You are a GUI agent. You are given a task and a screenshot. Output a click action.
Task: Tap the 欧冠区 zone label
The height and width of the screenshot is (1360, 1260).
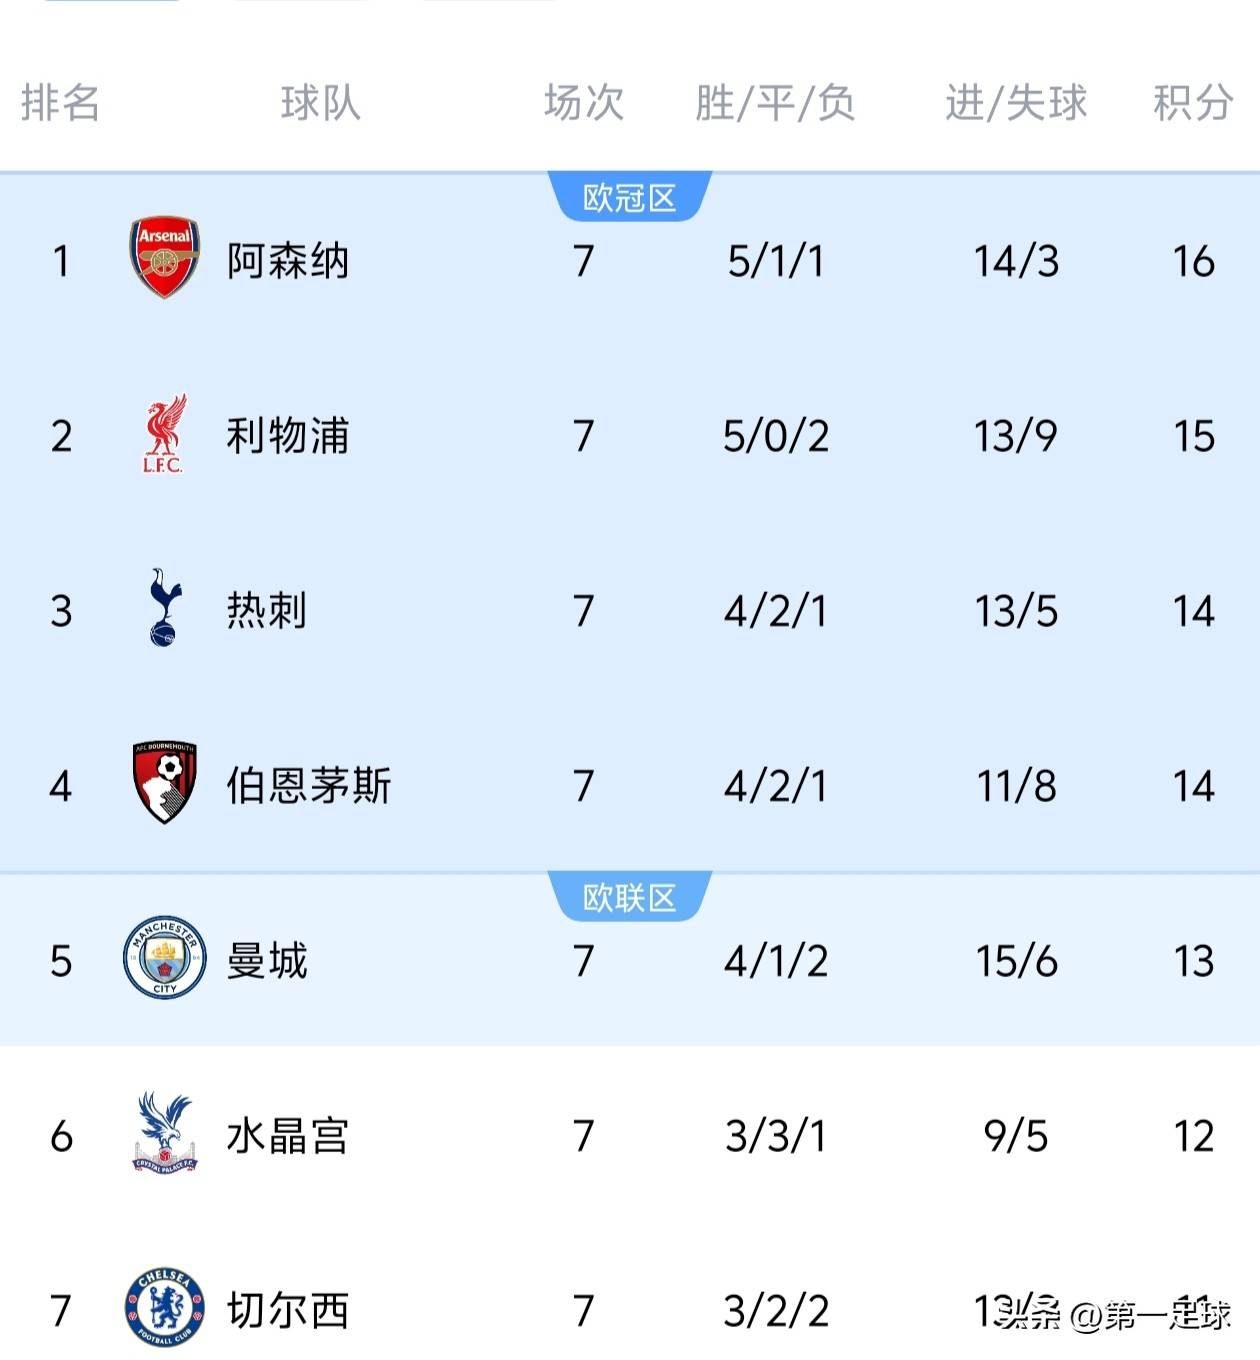pyautogui.click(x=630, y=197)
